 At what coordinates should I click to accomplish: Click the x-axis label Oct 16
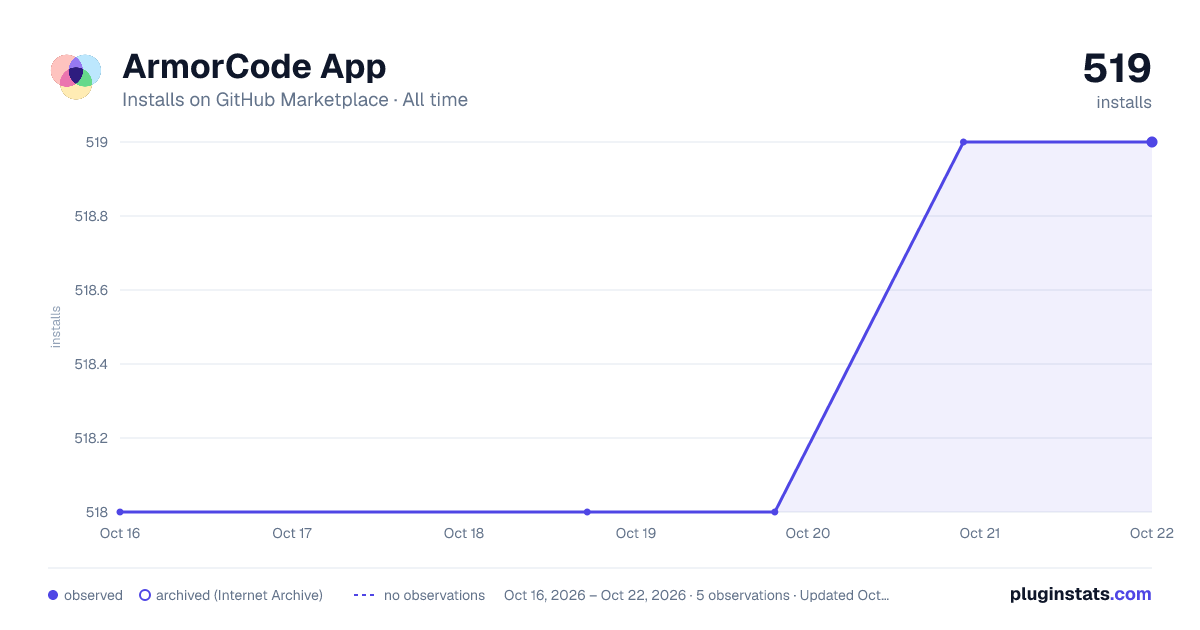(120, 533)
